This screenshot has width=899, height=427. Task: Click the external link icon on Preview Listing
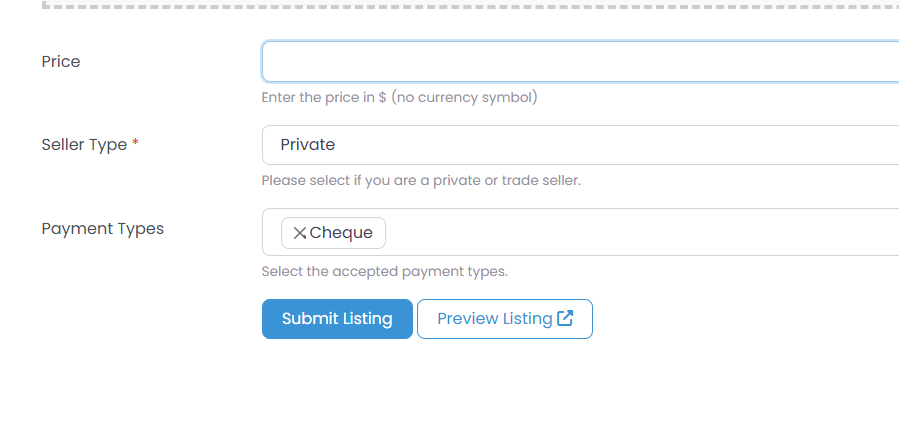tap(565, 318)
